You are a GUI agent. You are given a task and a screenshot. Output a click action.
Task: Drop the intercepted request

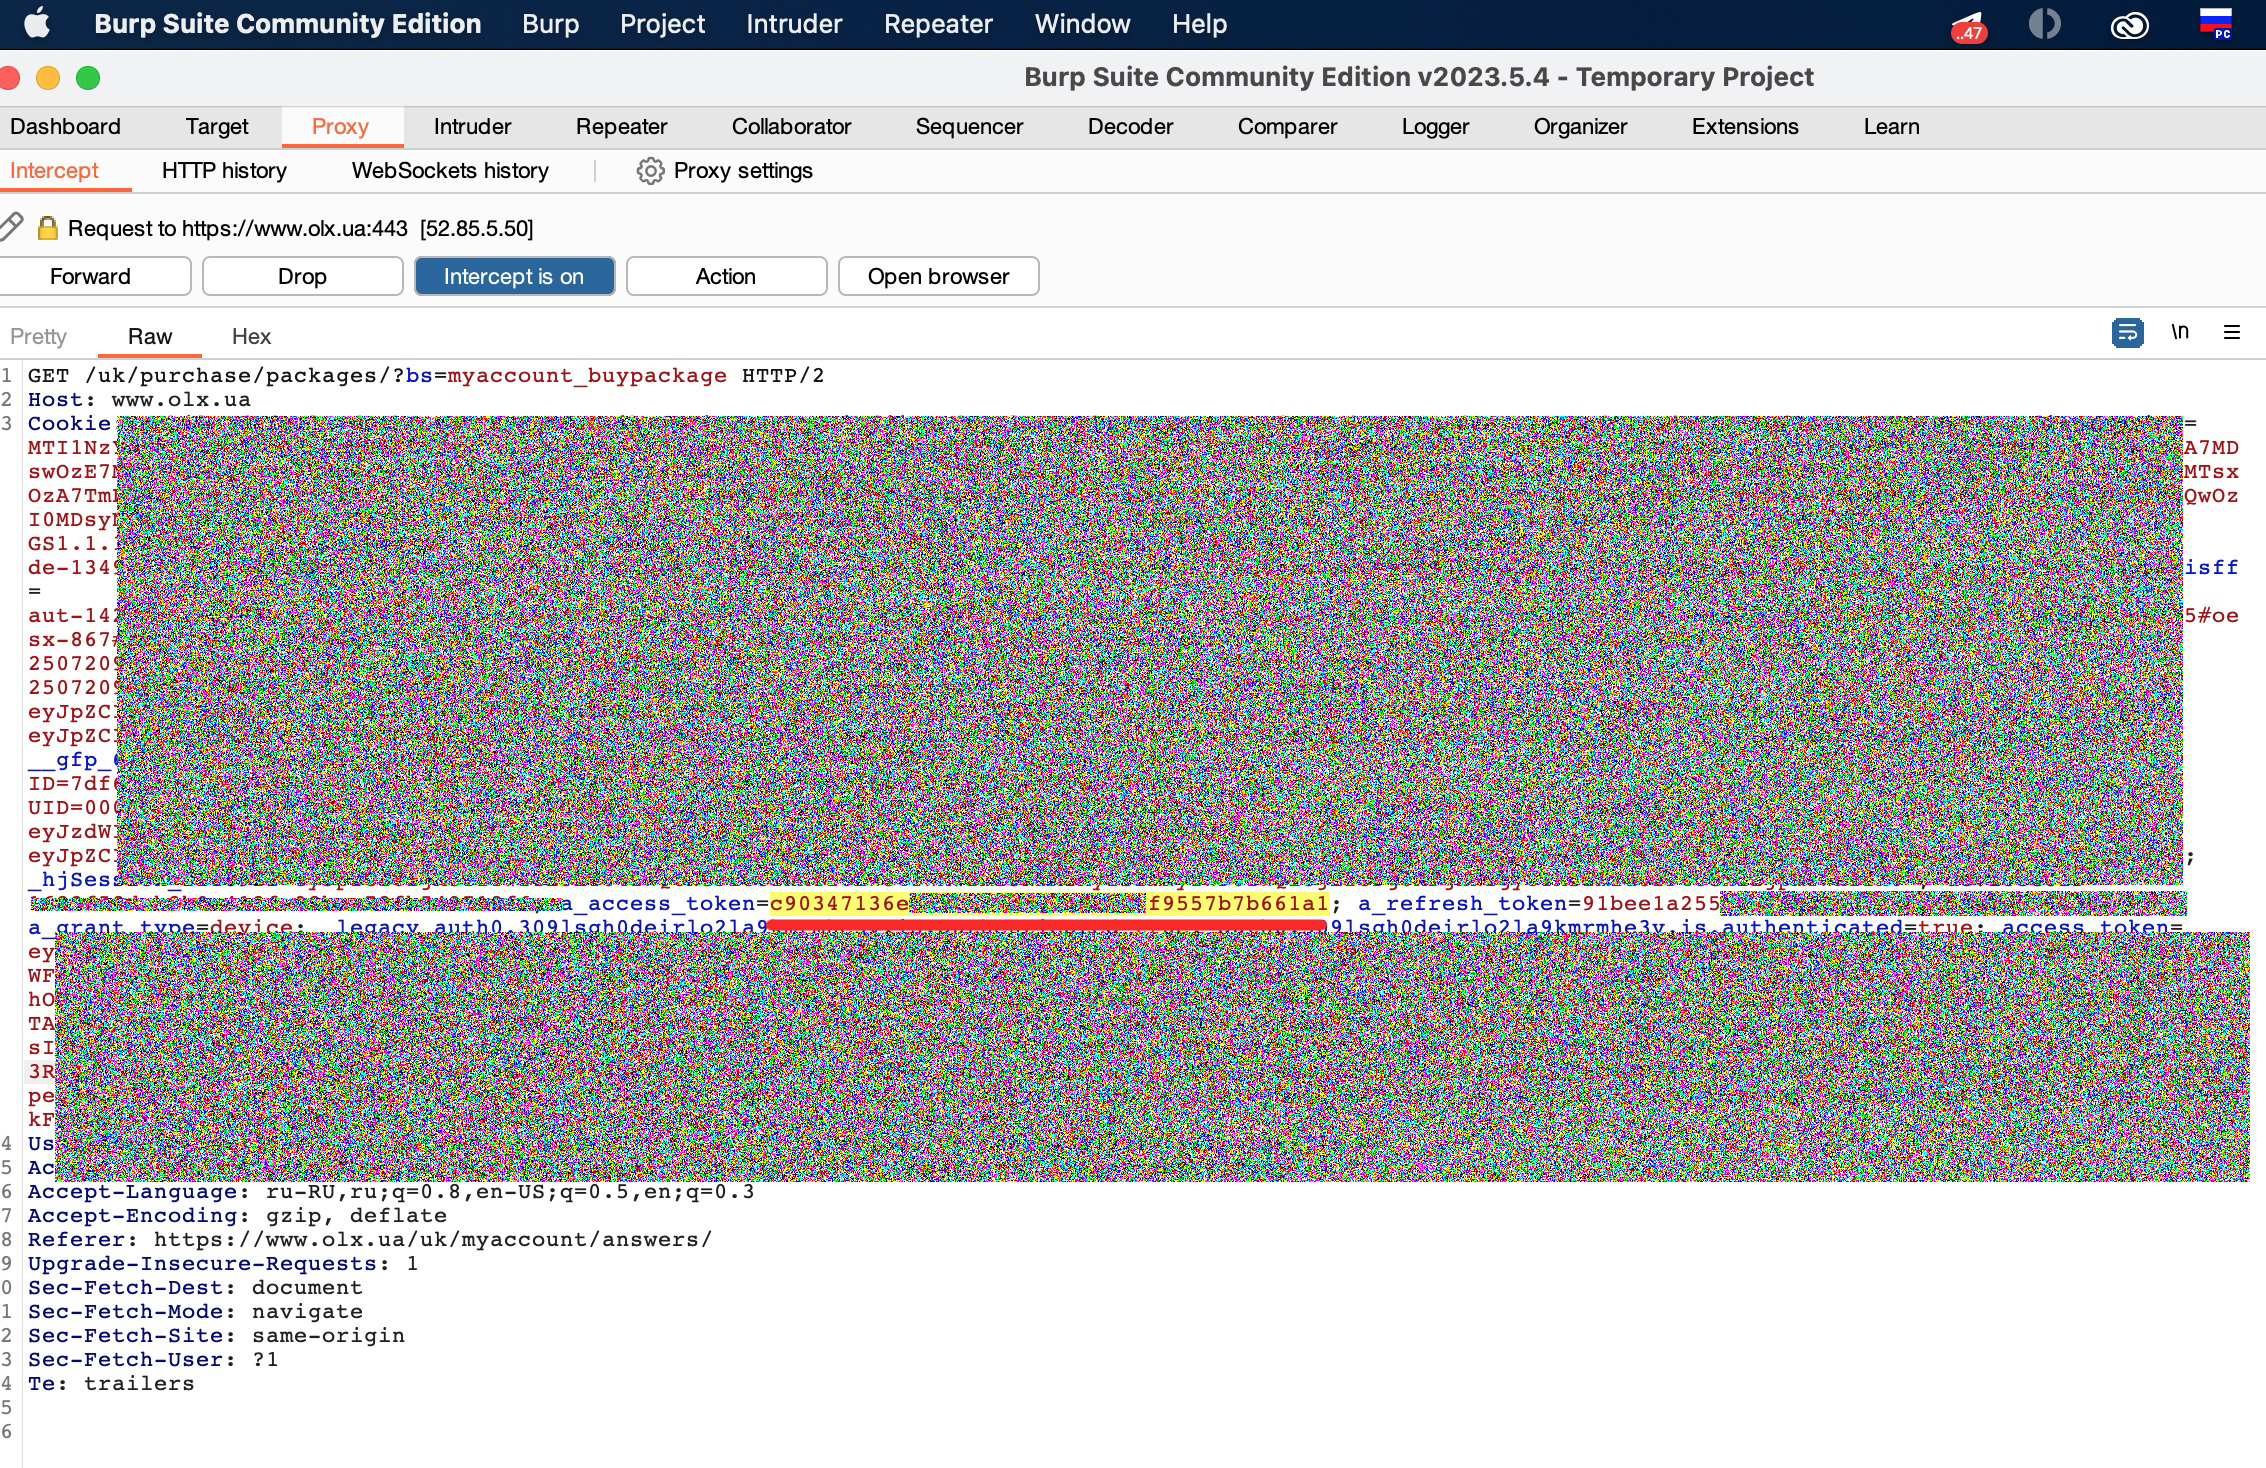point(302,276)
